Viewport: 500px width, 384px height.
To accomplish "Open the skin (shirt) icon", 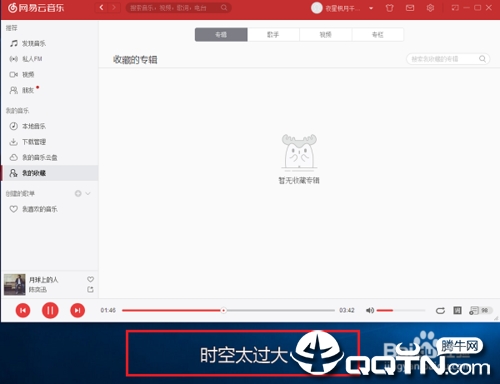I will 389,8.
